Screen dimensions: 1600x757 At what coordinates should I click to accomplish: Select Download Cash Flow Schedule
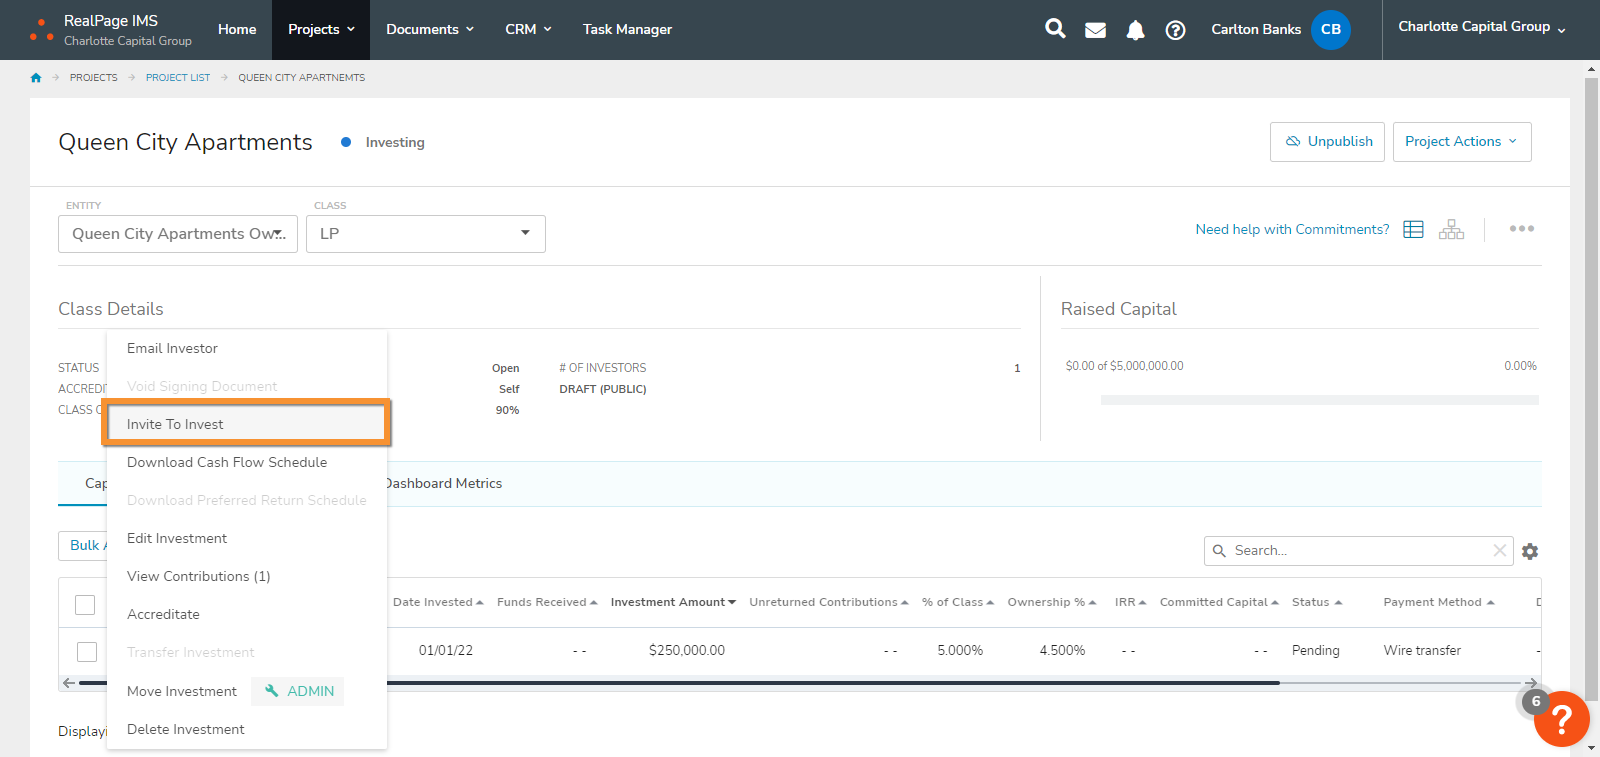point(246,462)
